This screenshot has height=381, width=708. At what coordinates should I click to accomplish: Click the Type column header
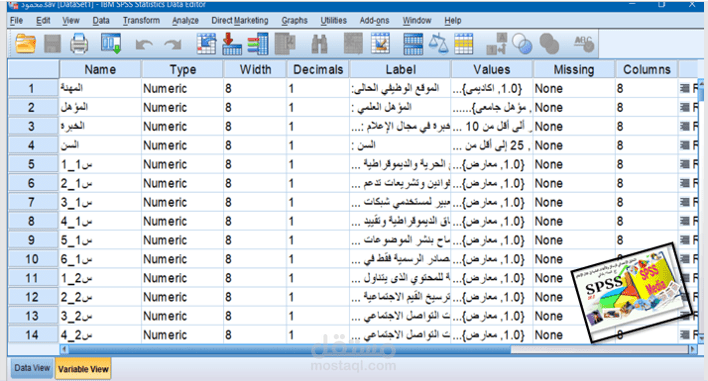pyautogui.click(x=182, y=70)
